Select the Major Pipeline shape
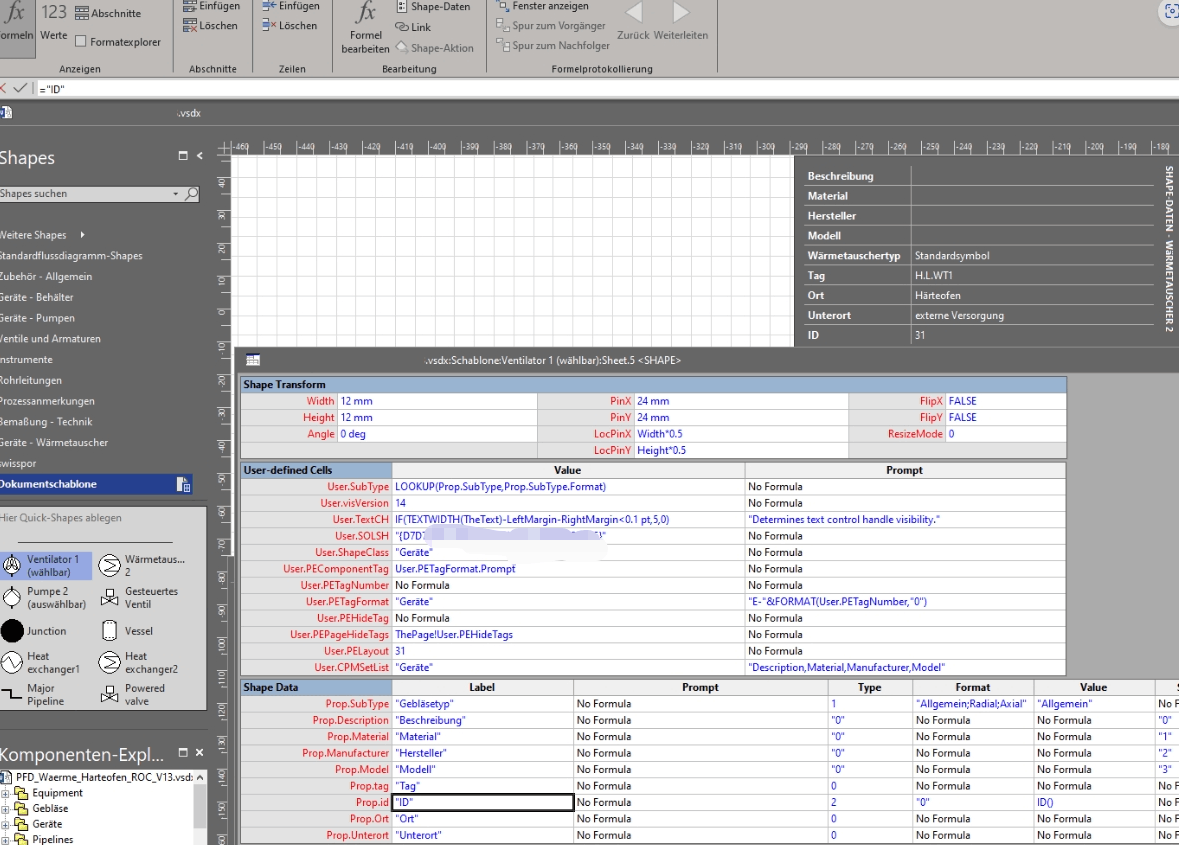This screenshot has height=845, width=1179. [x=12, y=695]
